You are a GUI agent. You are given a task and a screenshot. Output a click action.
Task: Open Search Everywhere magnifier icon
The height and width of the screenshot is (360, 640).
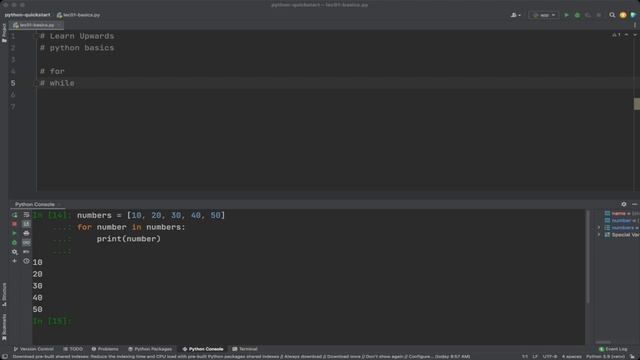point(612,15)
